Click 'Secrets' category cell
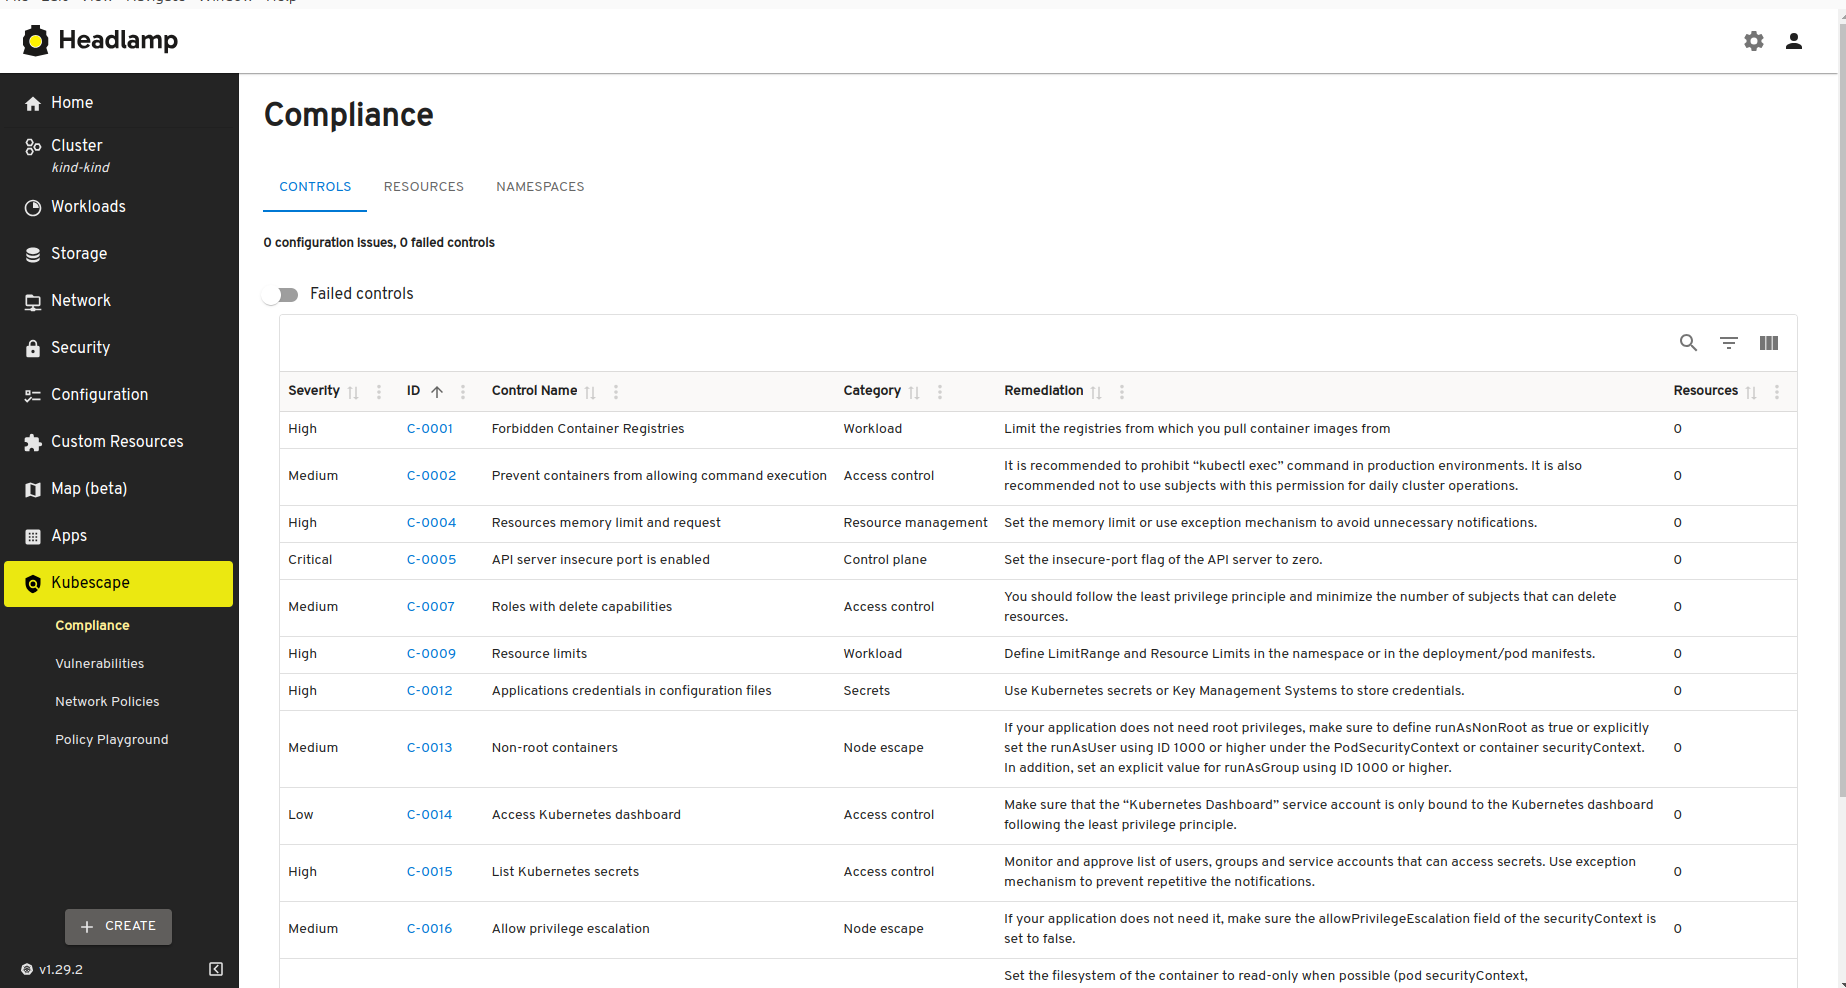This screenshot has height=988, width=1846. [866, 691]
